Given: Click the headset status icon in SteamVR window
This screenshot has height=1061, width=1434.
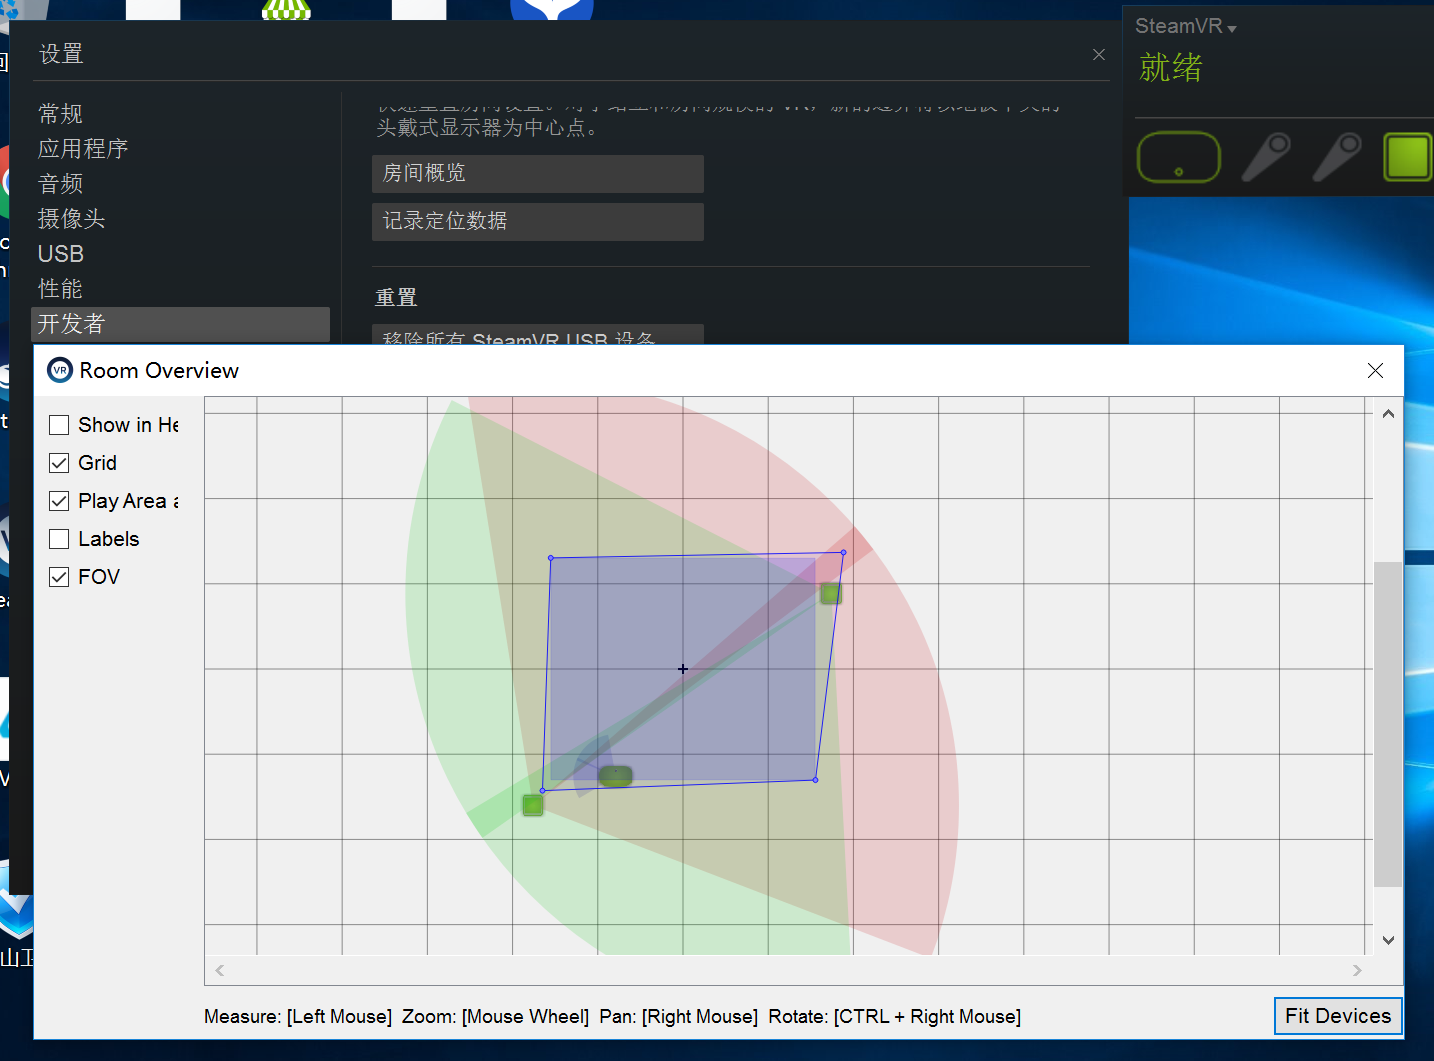Looking at the screenshot, I should (x=1179, y=157).
